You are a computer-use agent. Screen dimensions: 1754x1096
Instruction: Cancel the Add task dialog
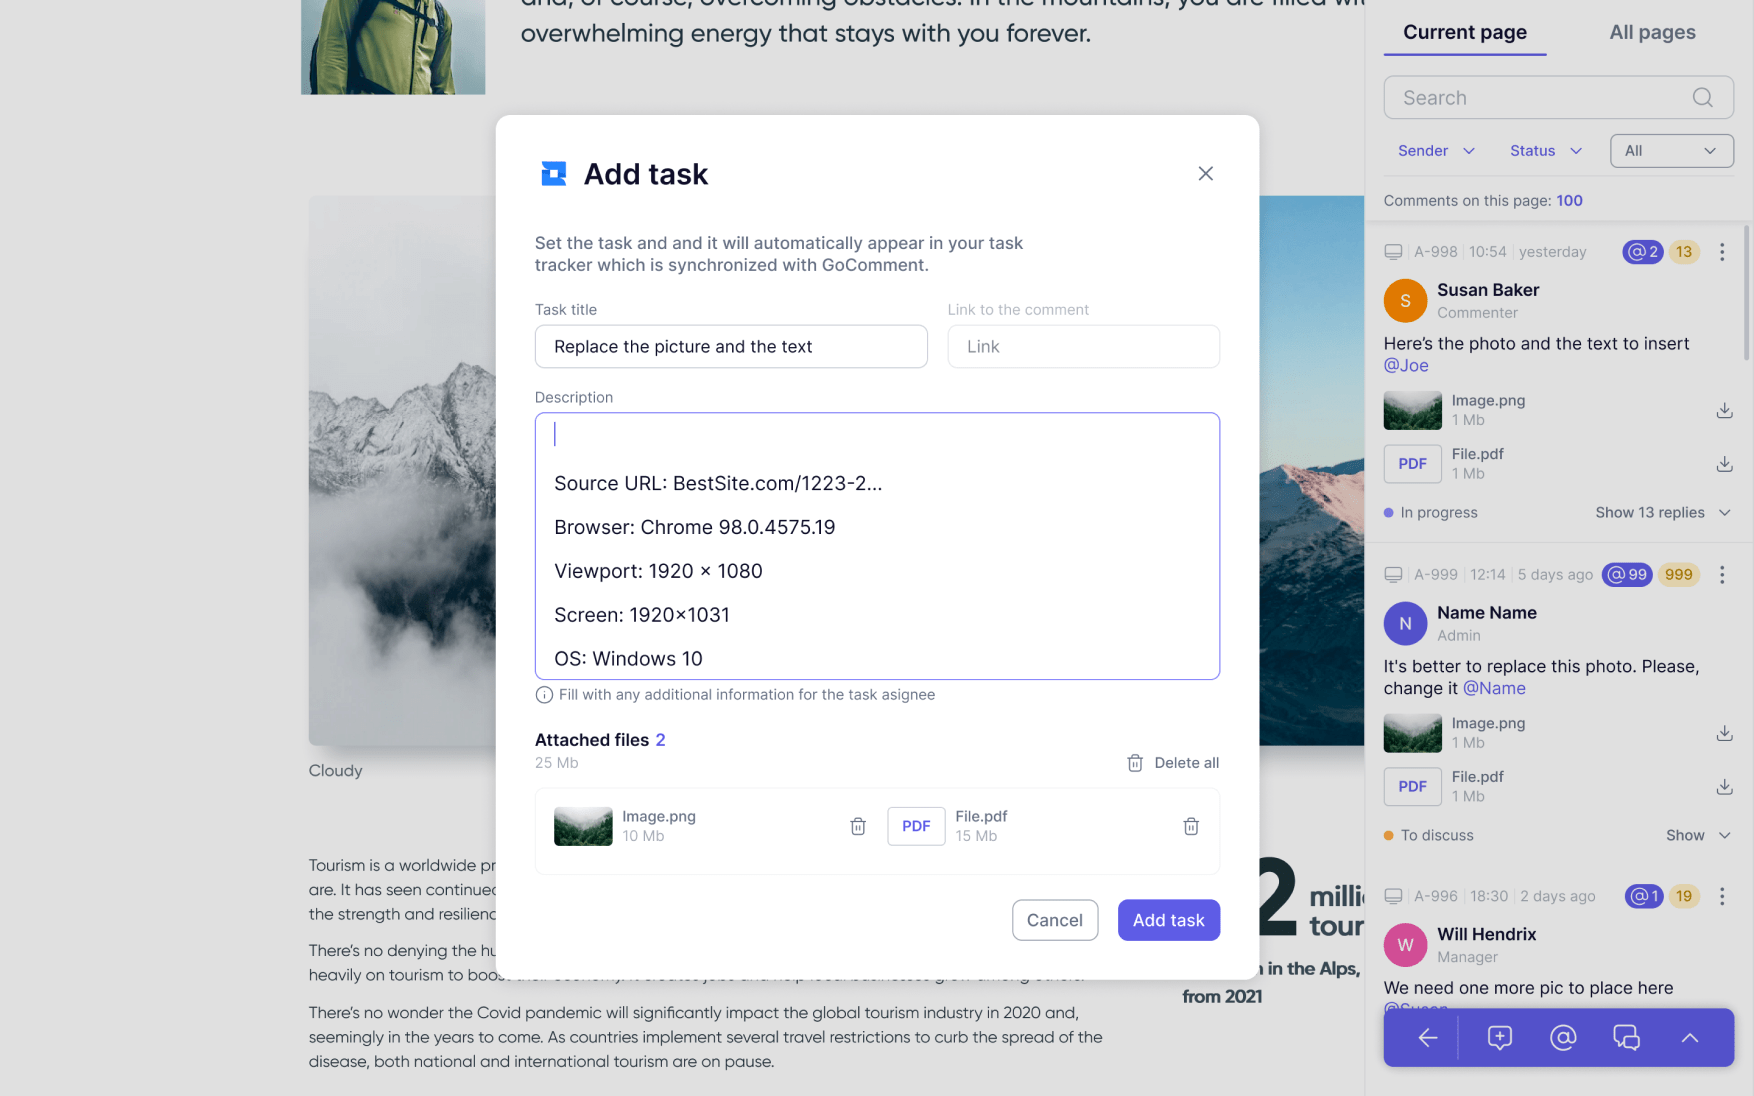click(x=1054, y=920)
